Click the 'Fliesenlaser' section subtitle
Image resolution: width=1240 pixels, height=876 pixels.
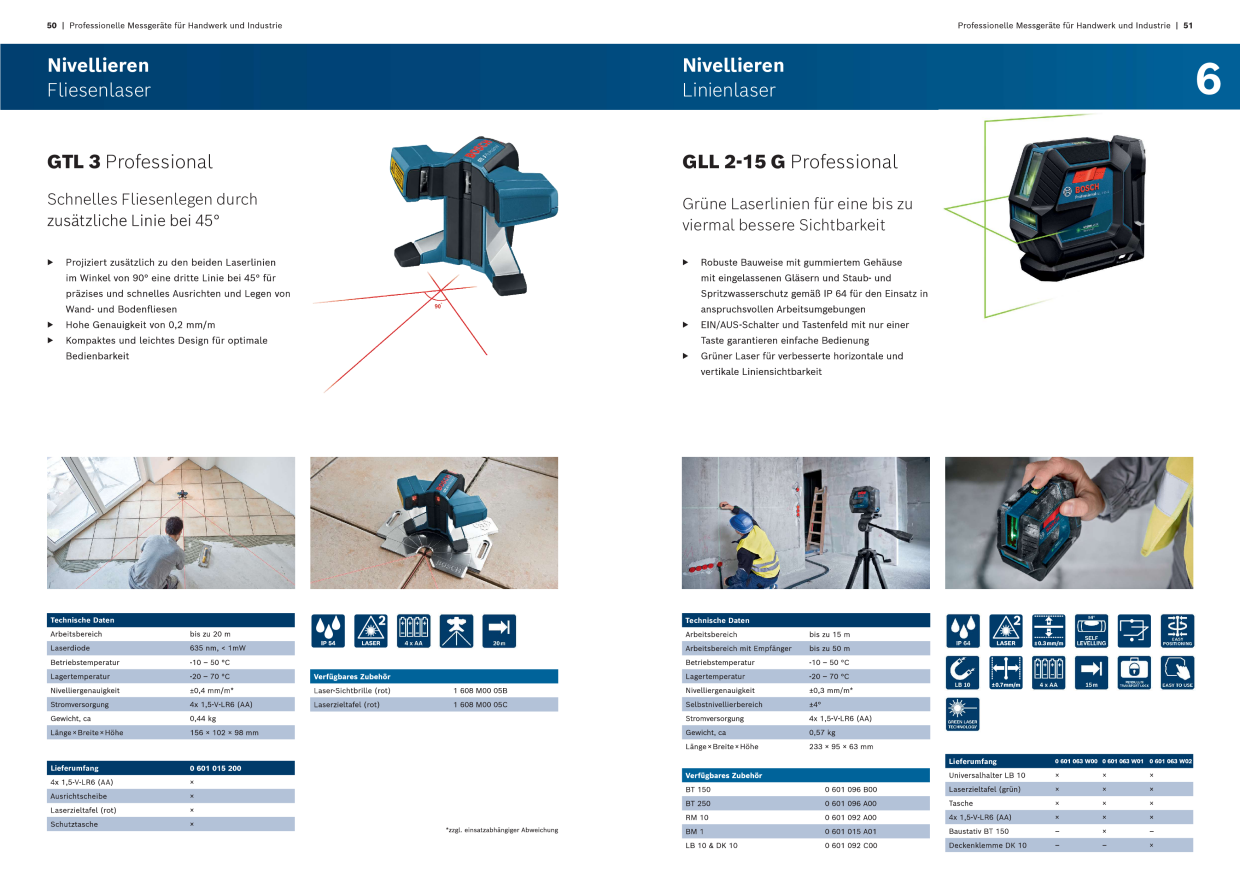tap(99, 90)
